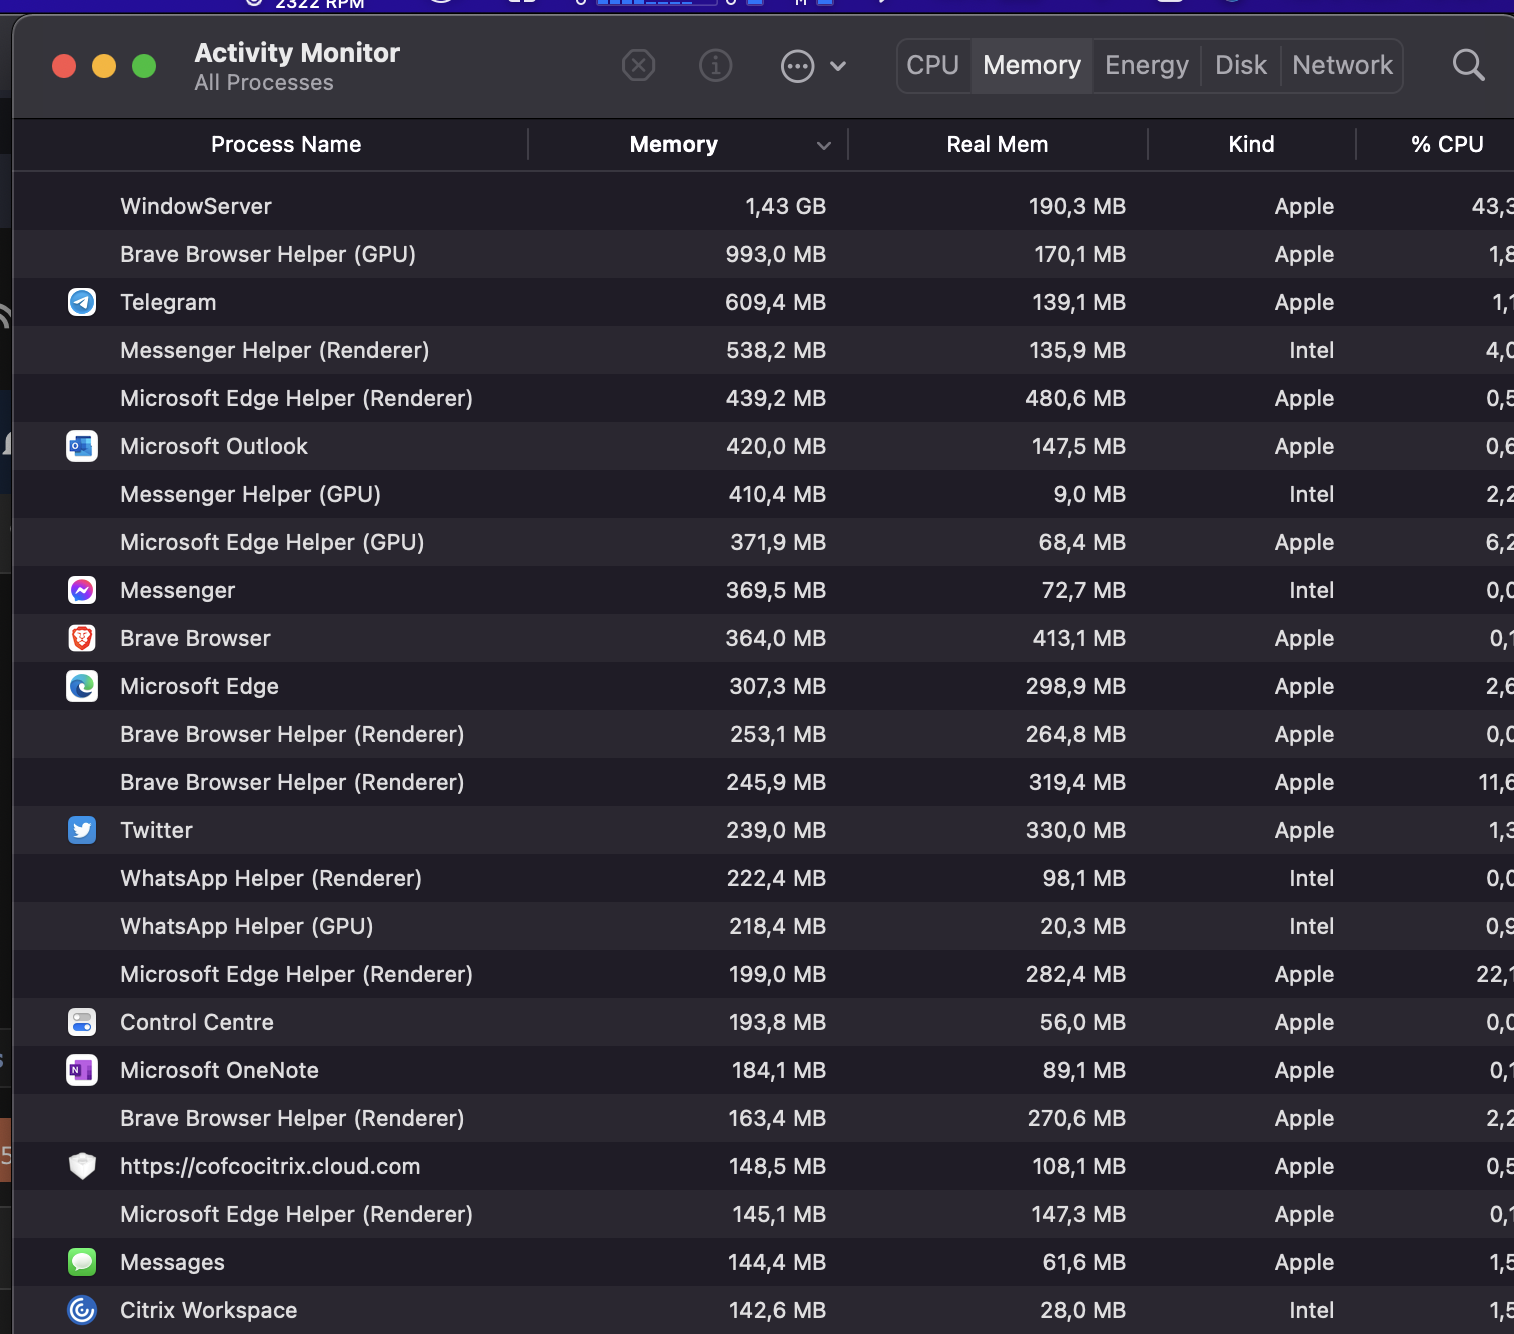Switch to the CPU tab
This screenshot has width=1514, height=1334.
[x=933, y=66]
